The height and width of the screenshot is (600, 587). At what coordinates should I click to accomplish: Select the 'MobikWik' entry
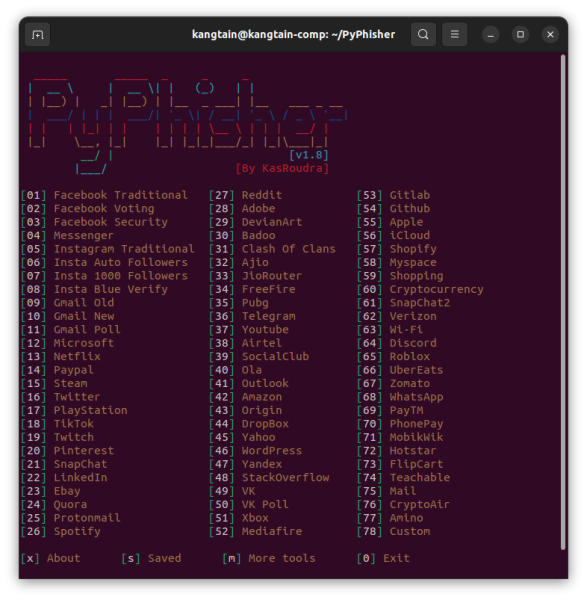coord(416,437)
